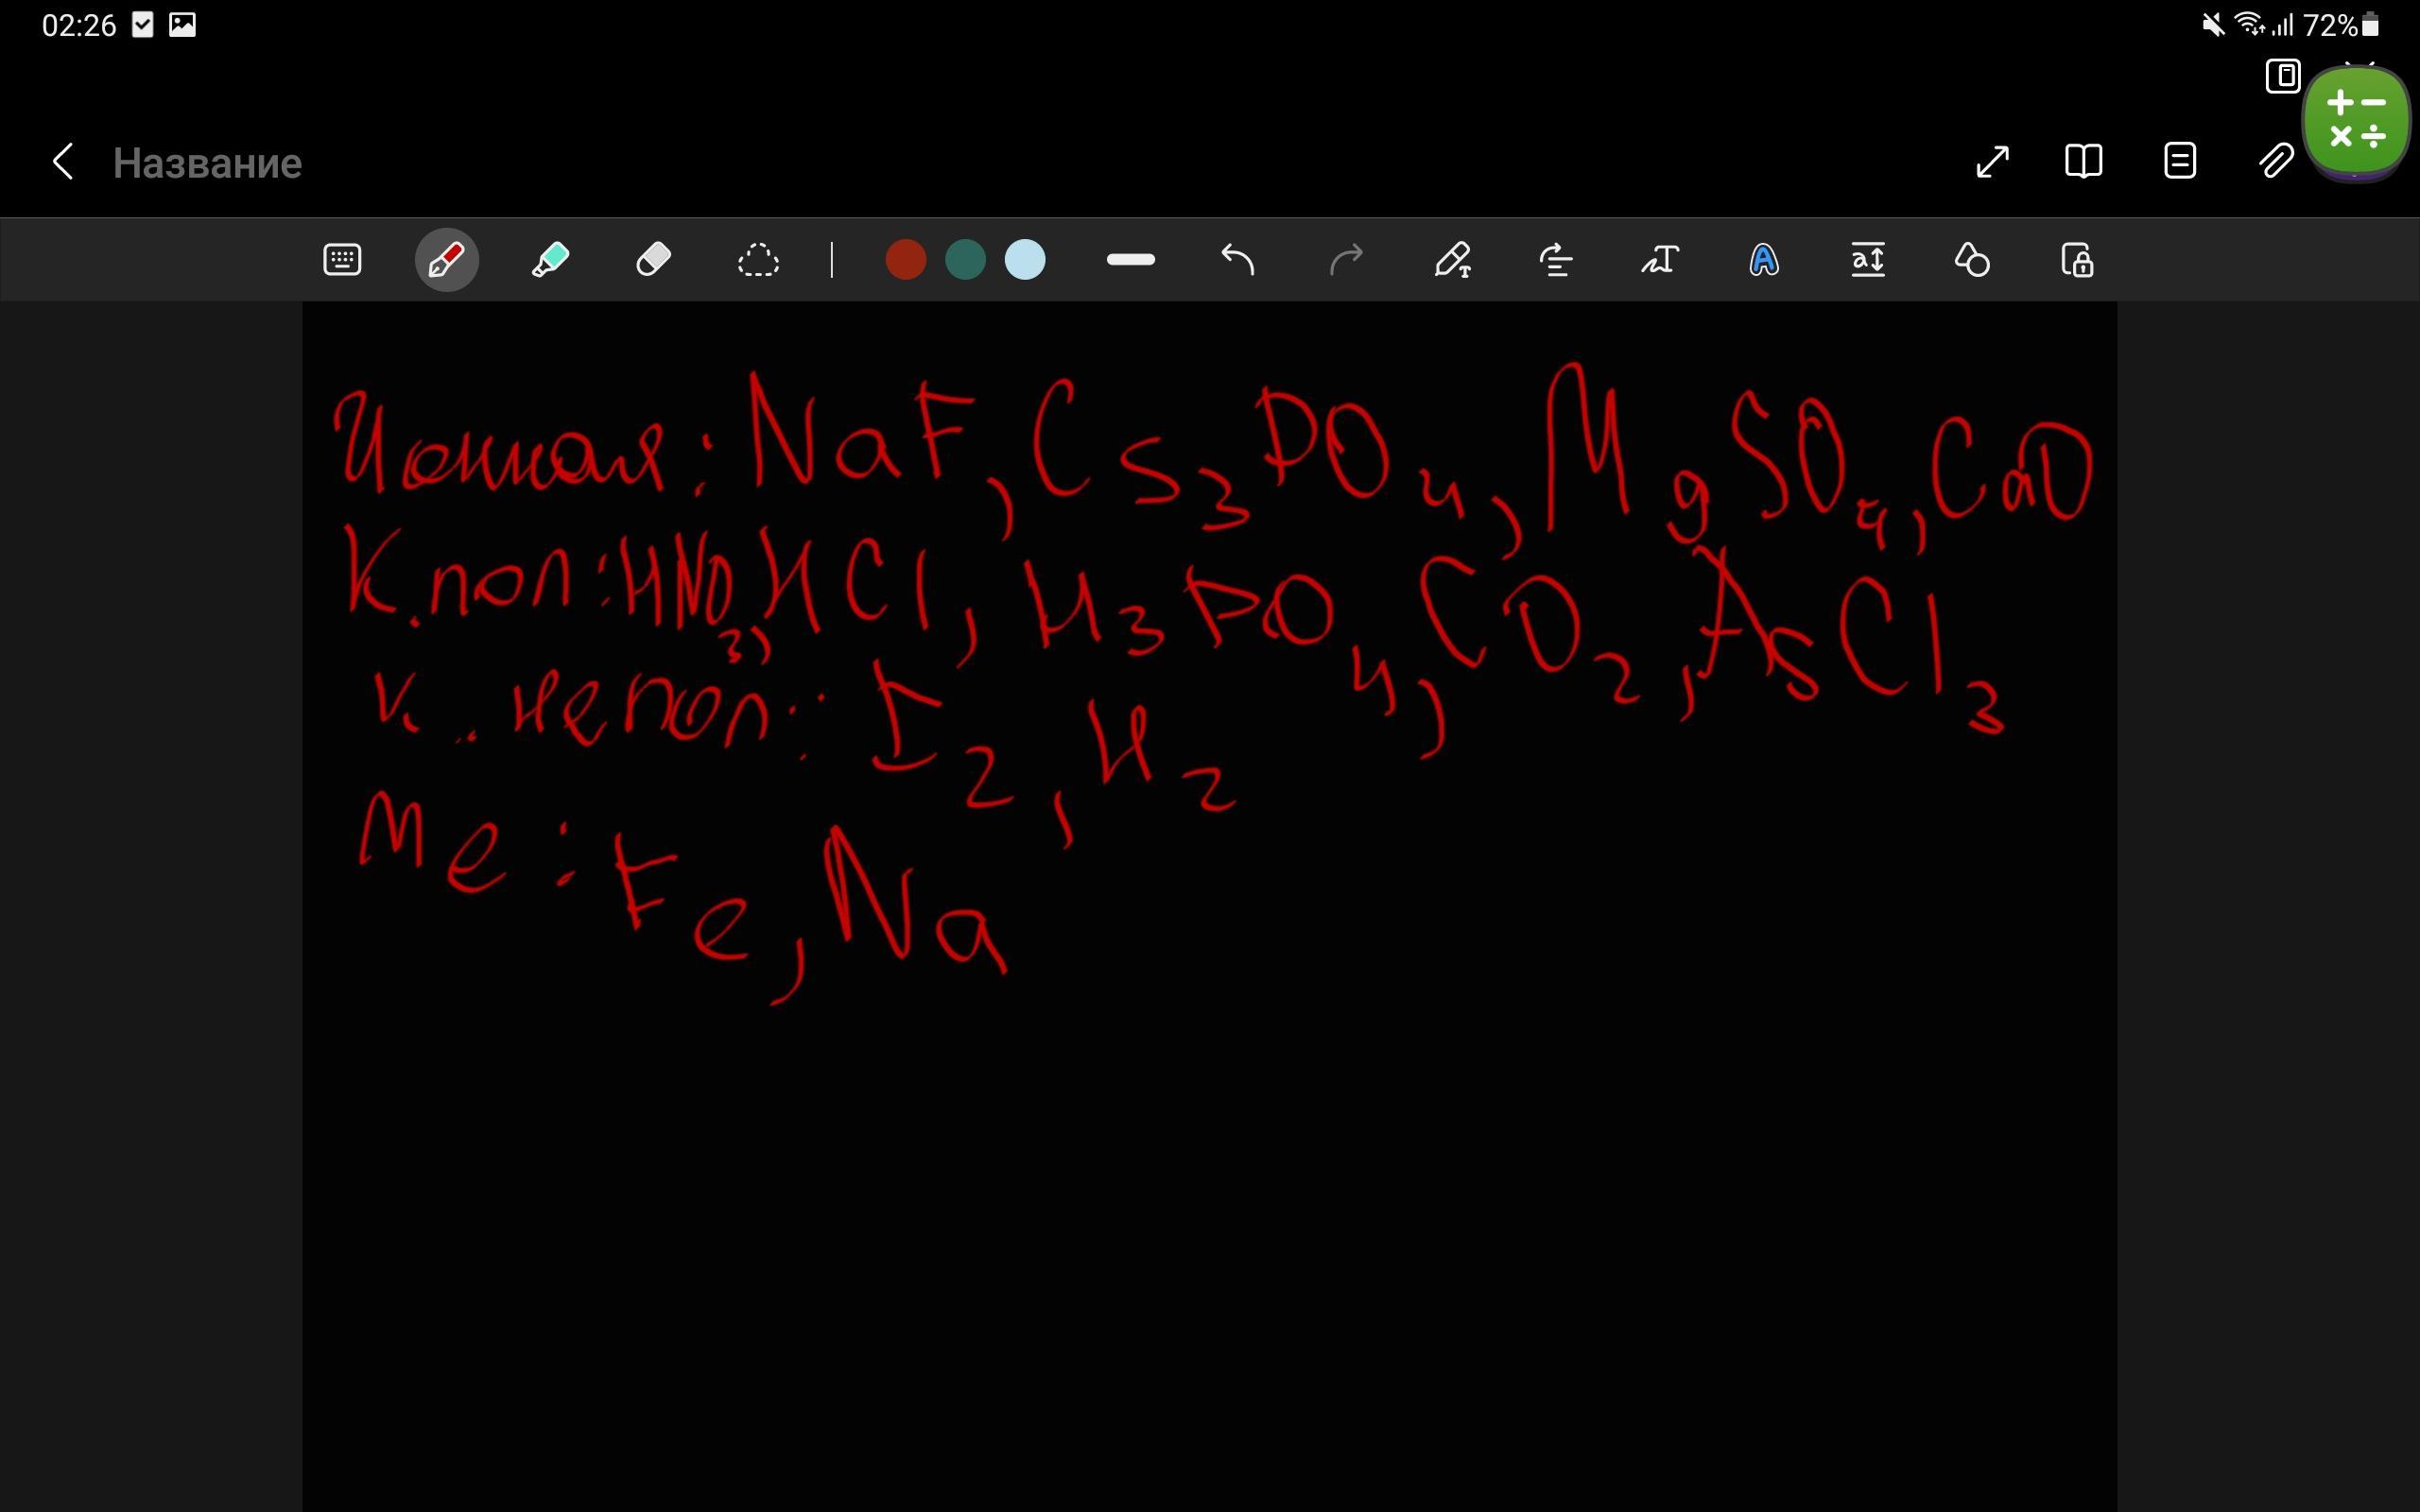This screenshot has width=2420, height=1512.
Task: Redo the undone stroke
Action: pyautogui.click(x=1346, y=260)
